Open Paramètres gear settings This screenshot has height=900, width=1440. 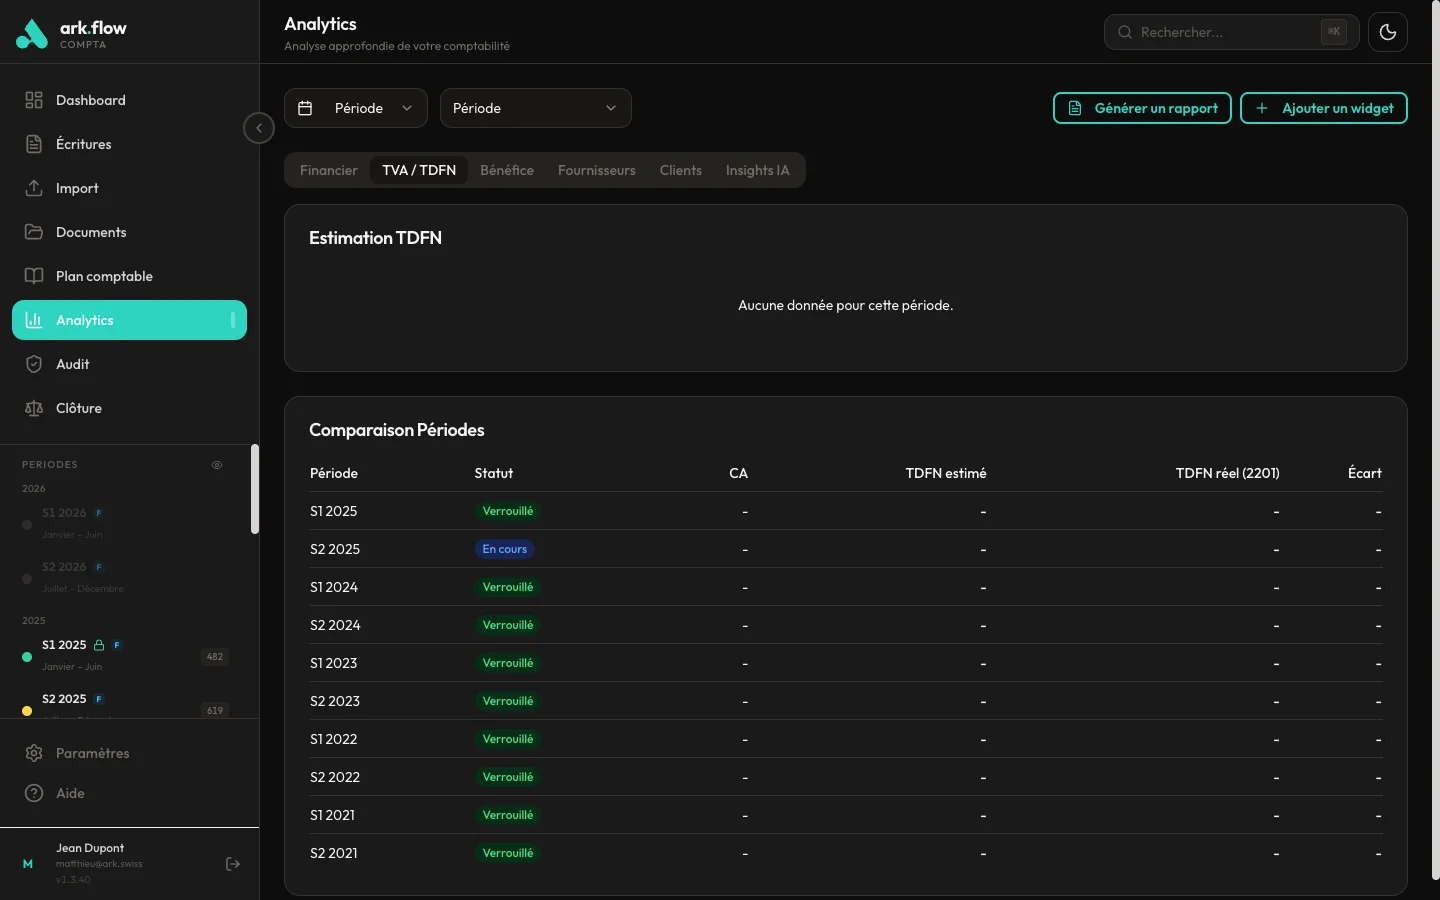pos(92,753)
